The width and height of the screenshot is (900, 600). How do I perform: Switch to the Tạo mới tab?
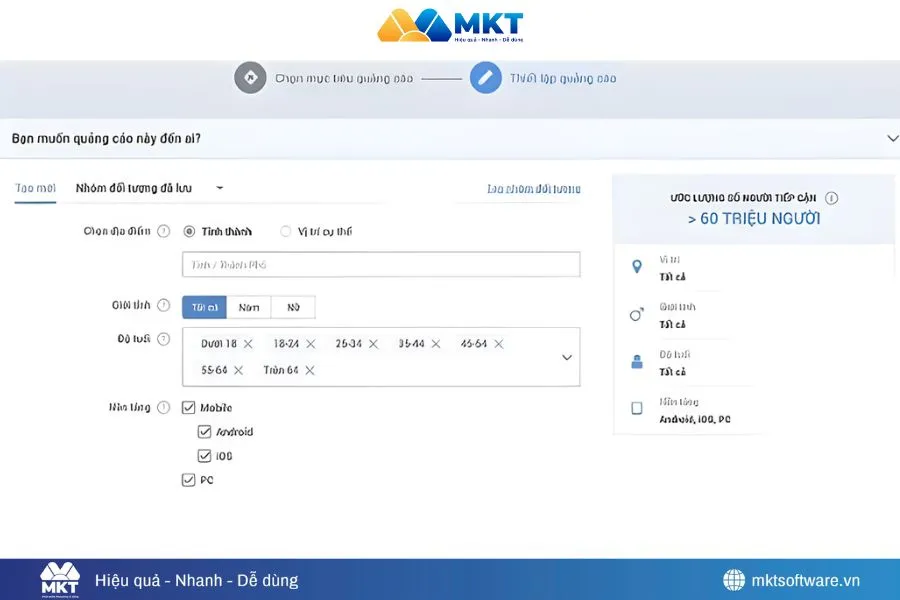(x=34, y=187)
